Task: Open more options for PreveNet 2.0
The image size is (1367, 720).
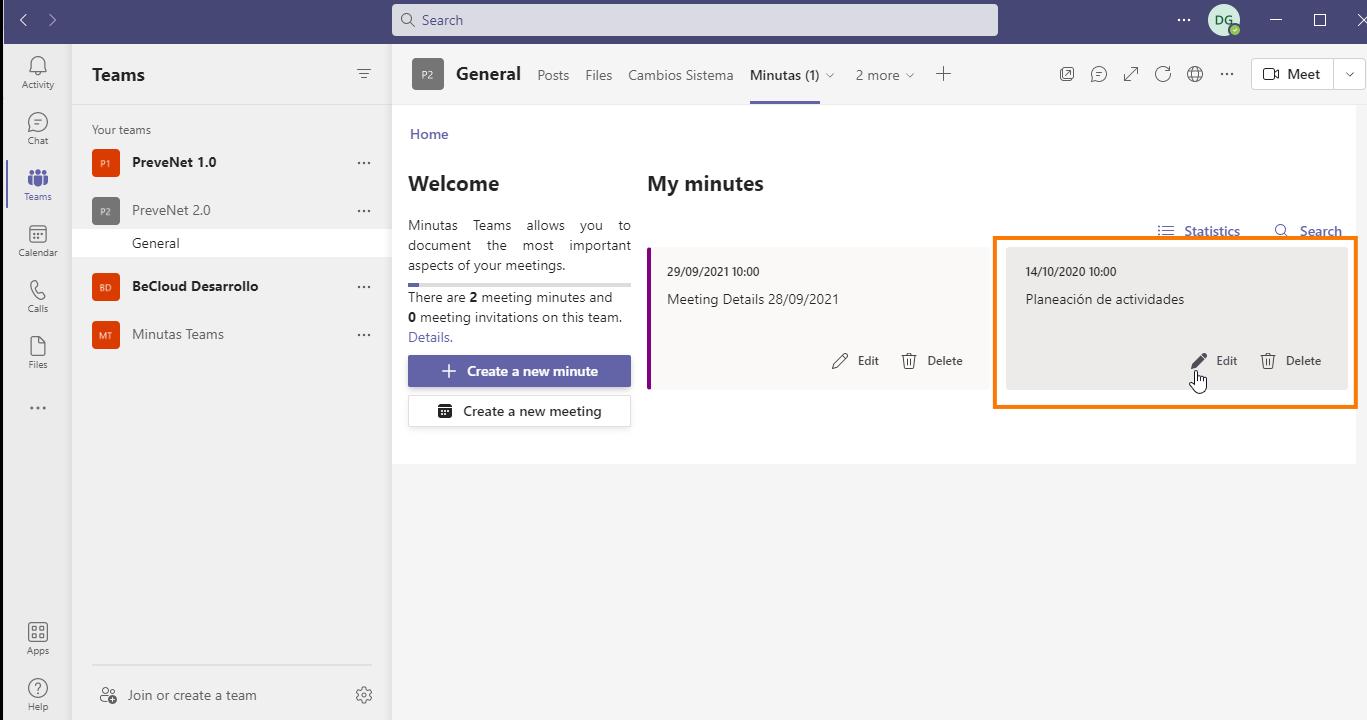Action: [x=364, y=210]
